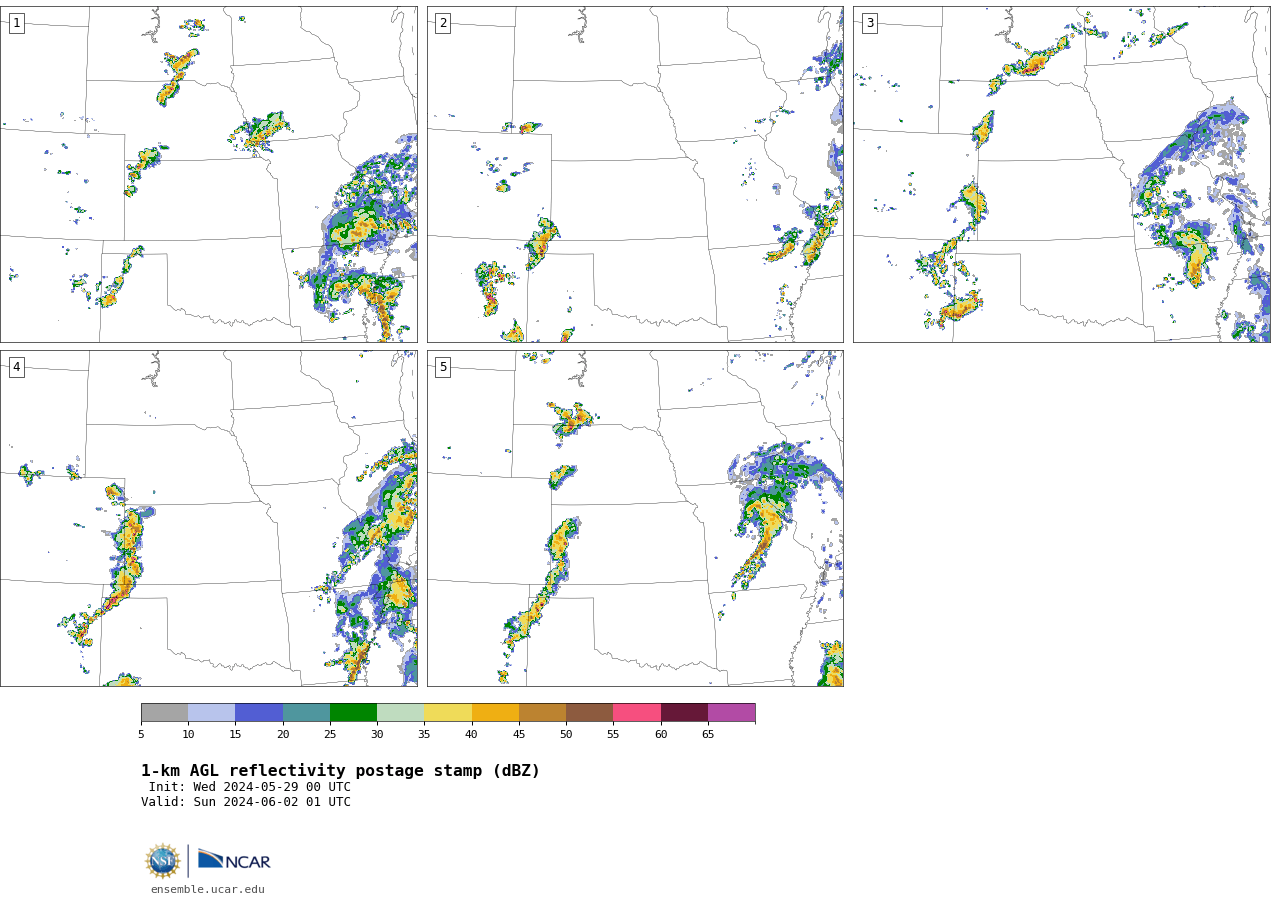Click the panel number label '5'

point(443,367)
